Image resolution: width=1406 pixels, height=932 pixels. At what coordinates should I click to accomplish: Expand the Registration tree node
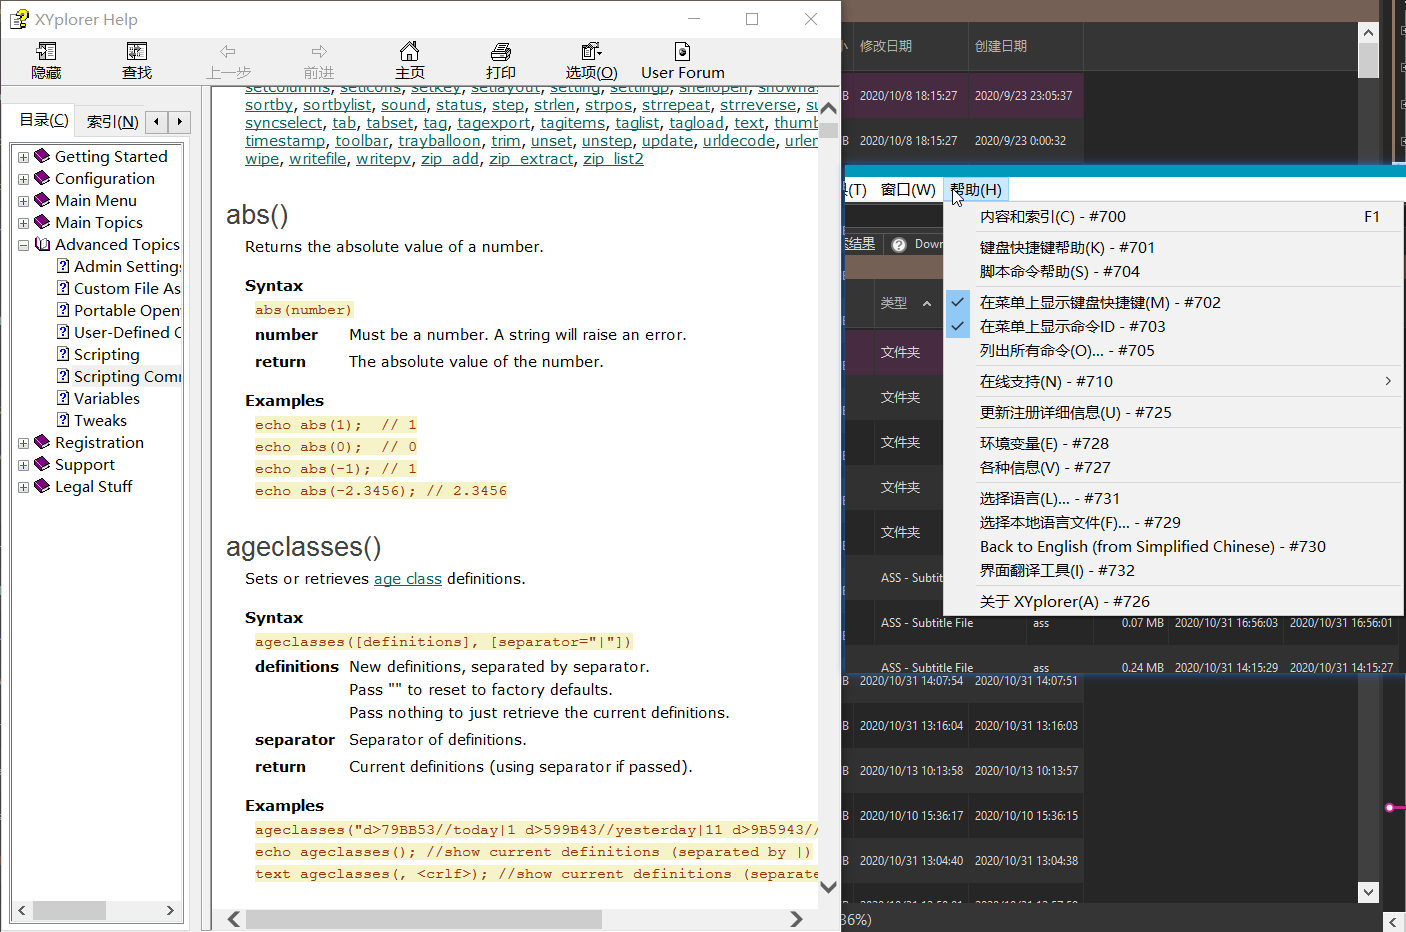[x=23, y=443]
